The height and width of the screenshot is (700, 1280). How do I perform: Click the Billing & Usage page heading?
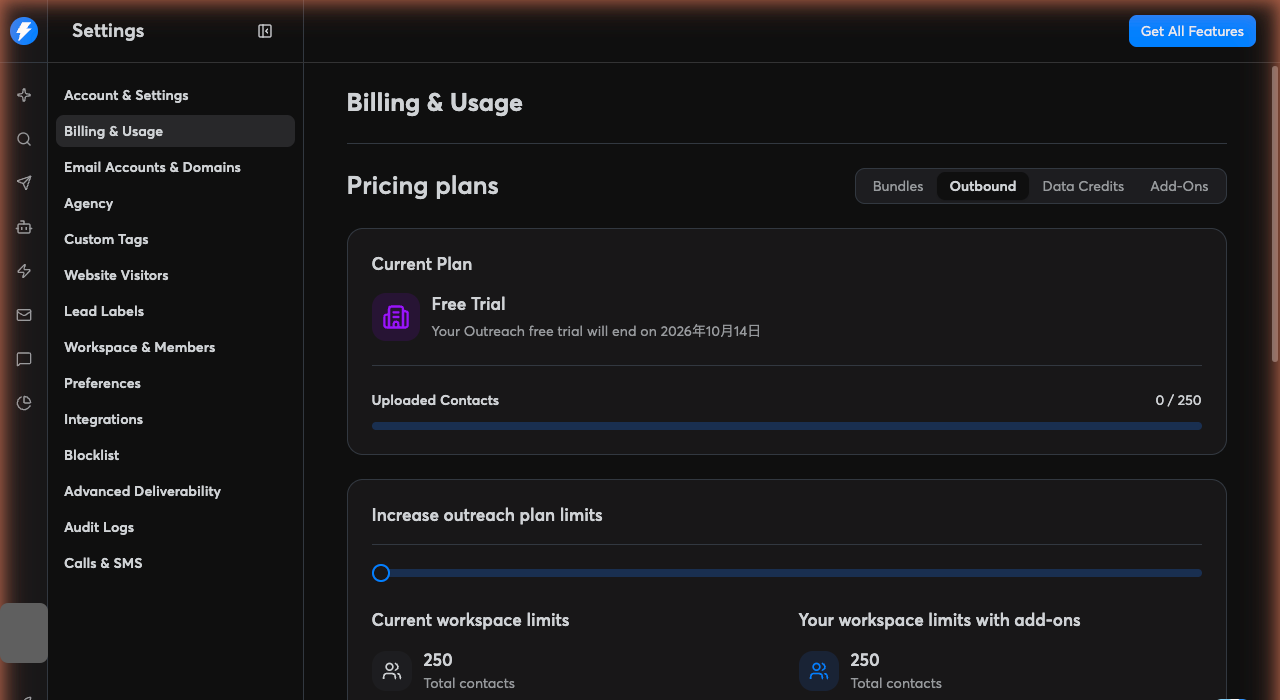tap(435, 103)
